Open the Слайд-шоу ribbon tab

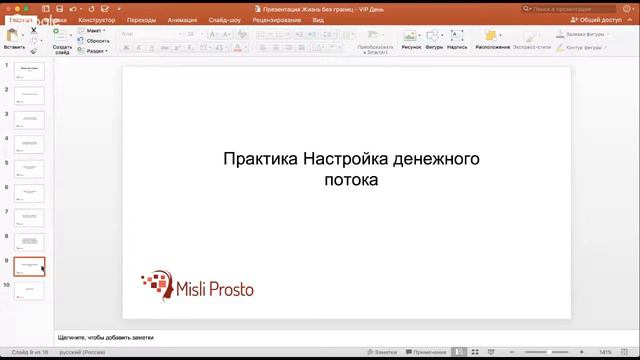click(224, 20)
